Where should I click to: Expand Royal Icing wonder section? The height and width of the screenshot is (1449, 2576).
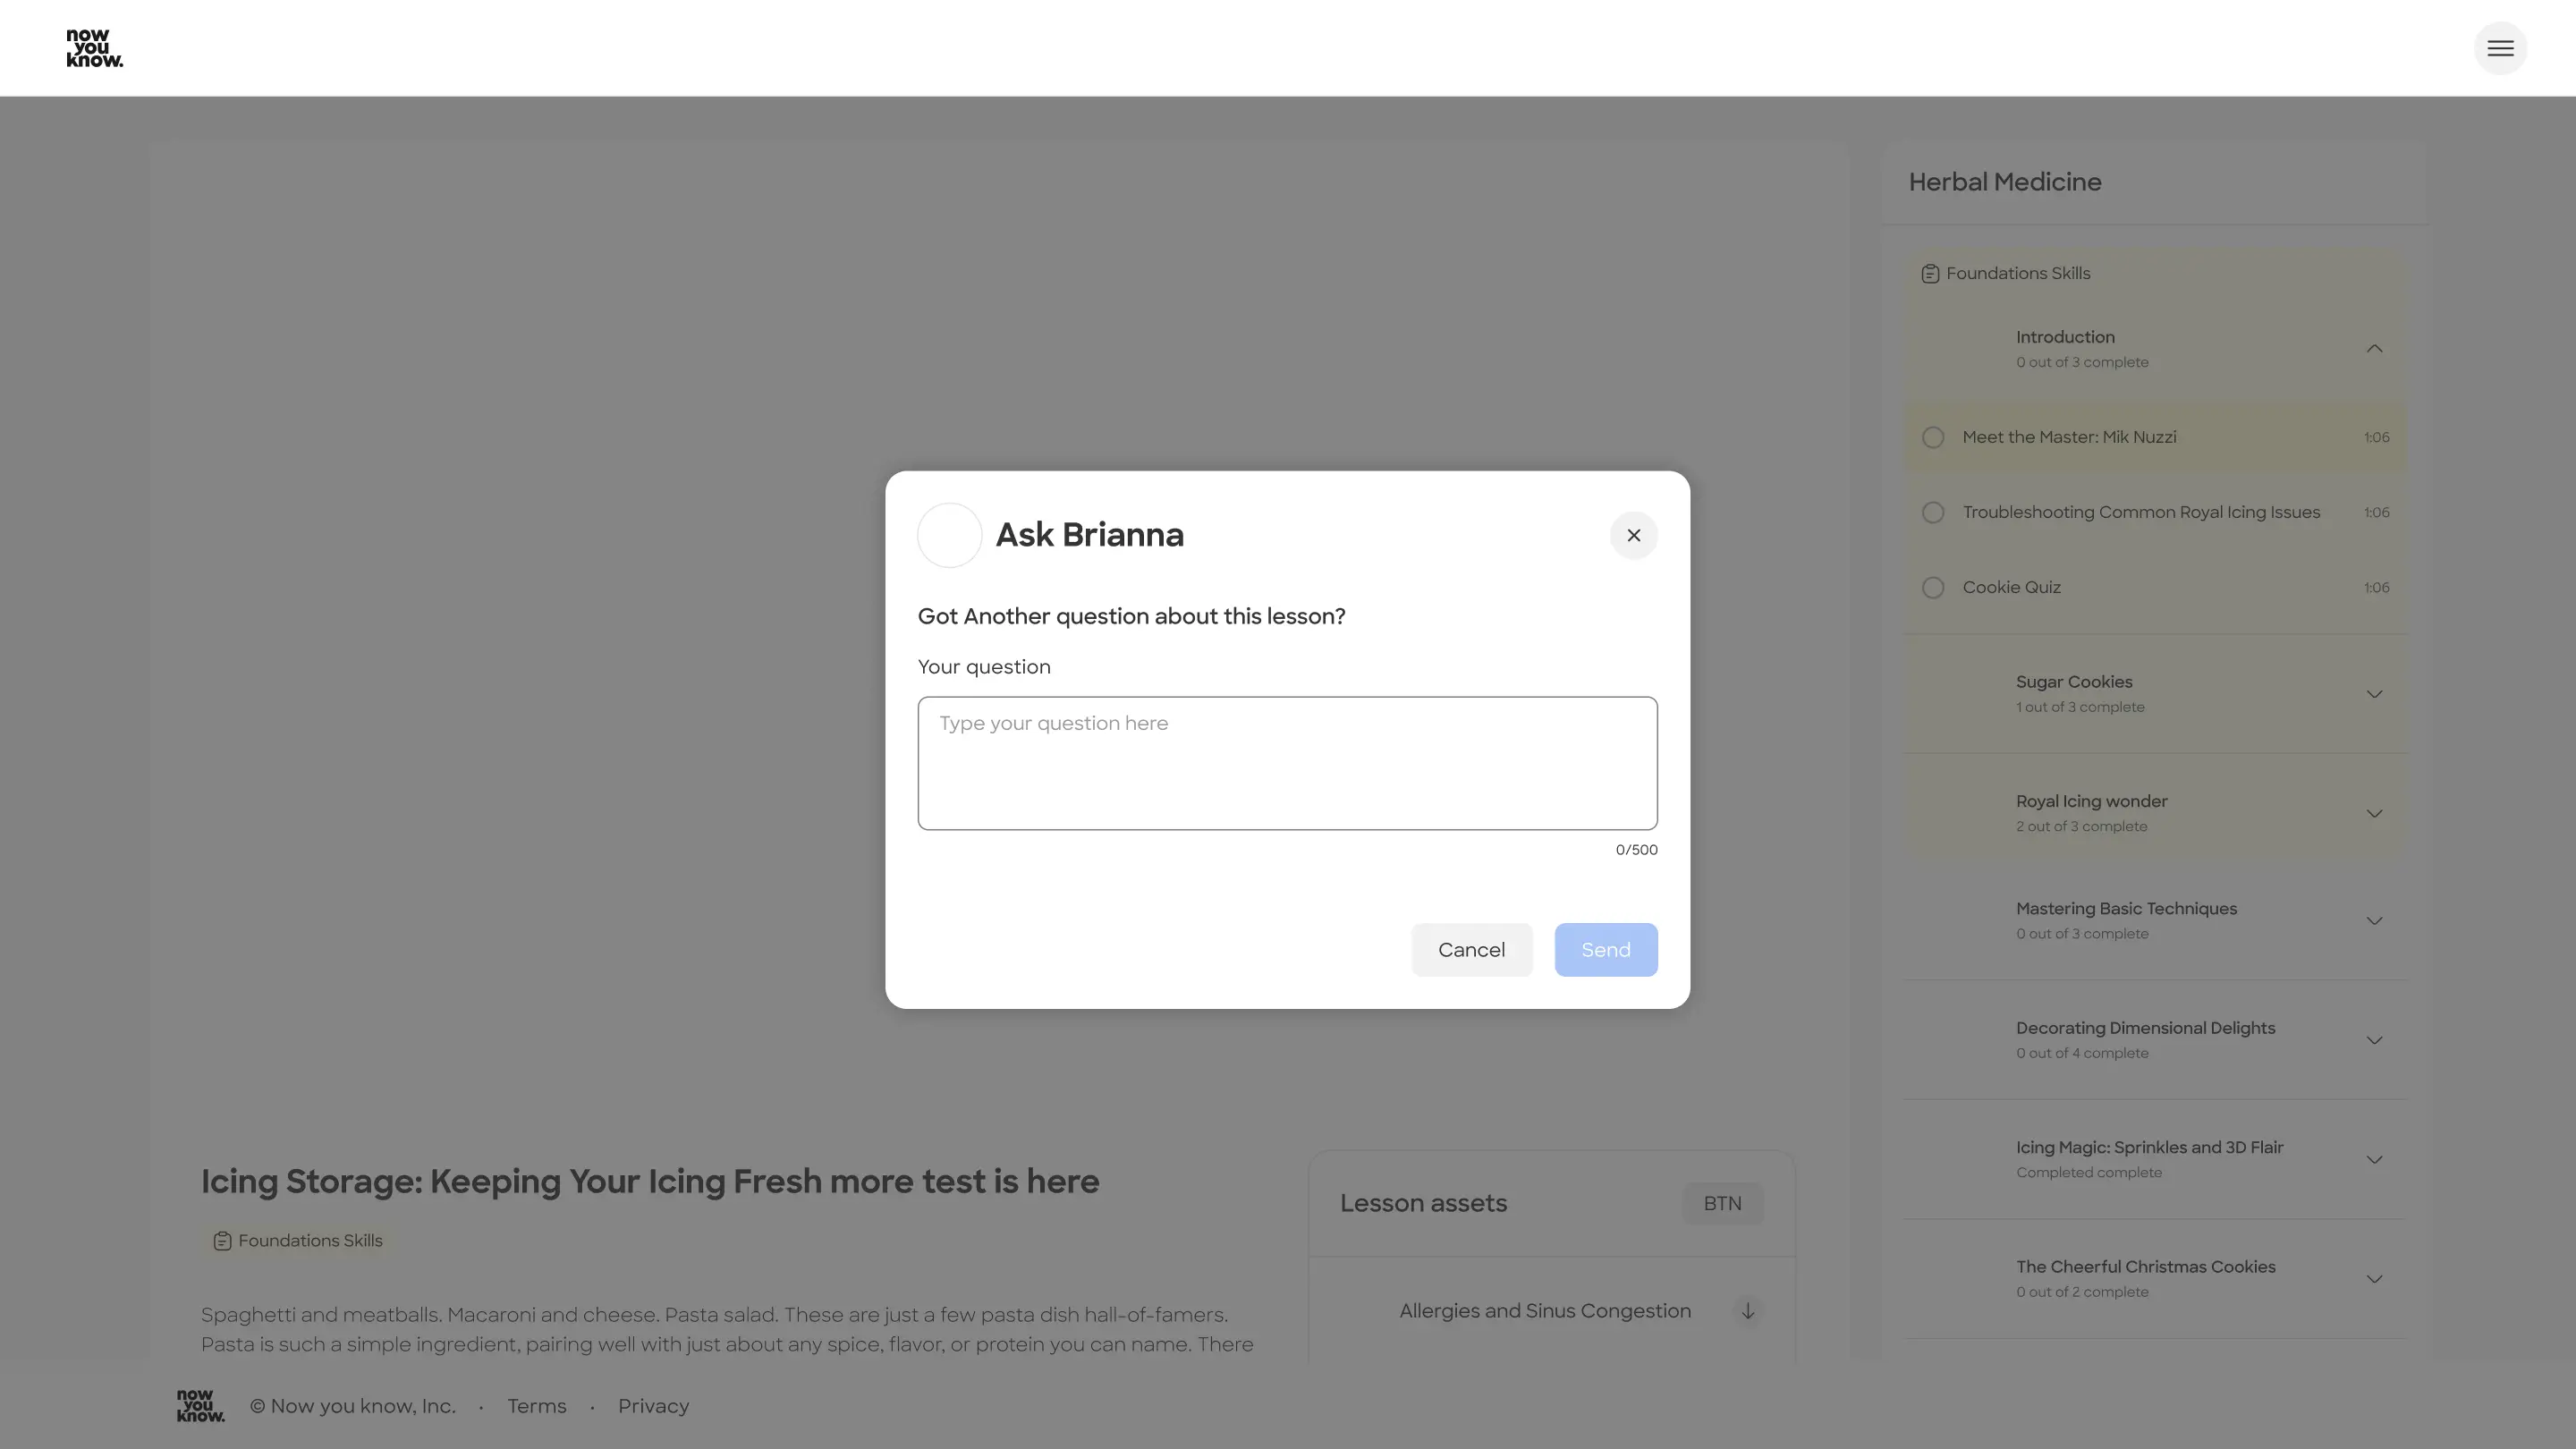(2374, 813)
